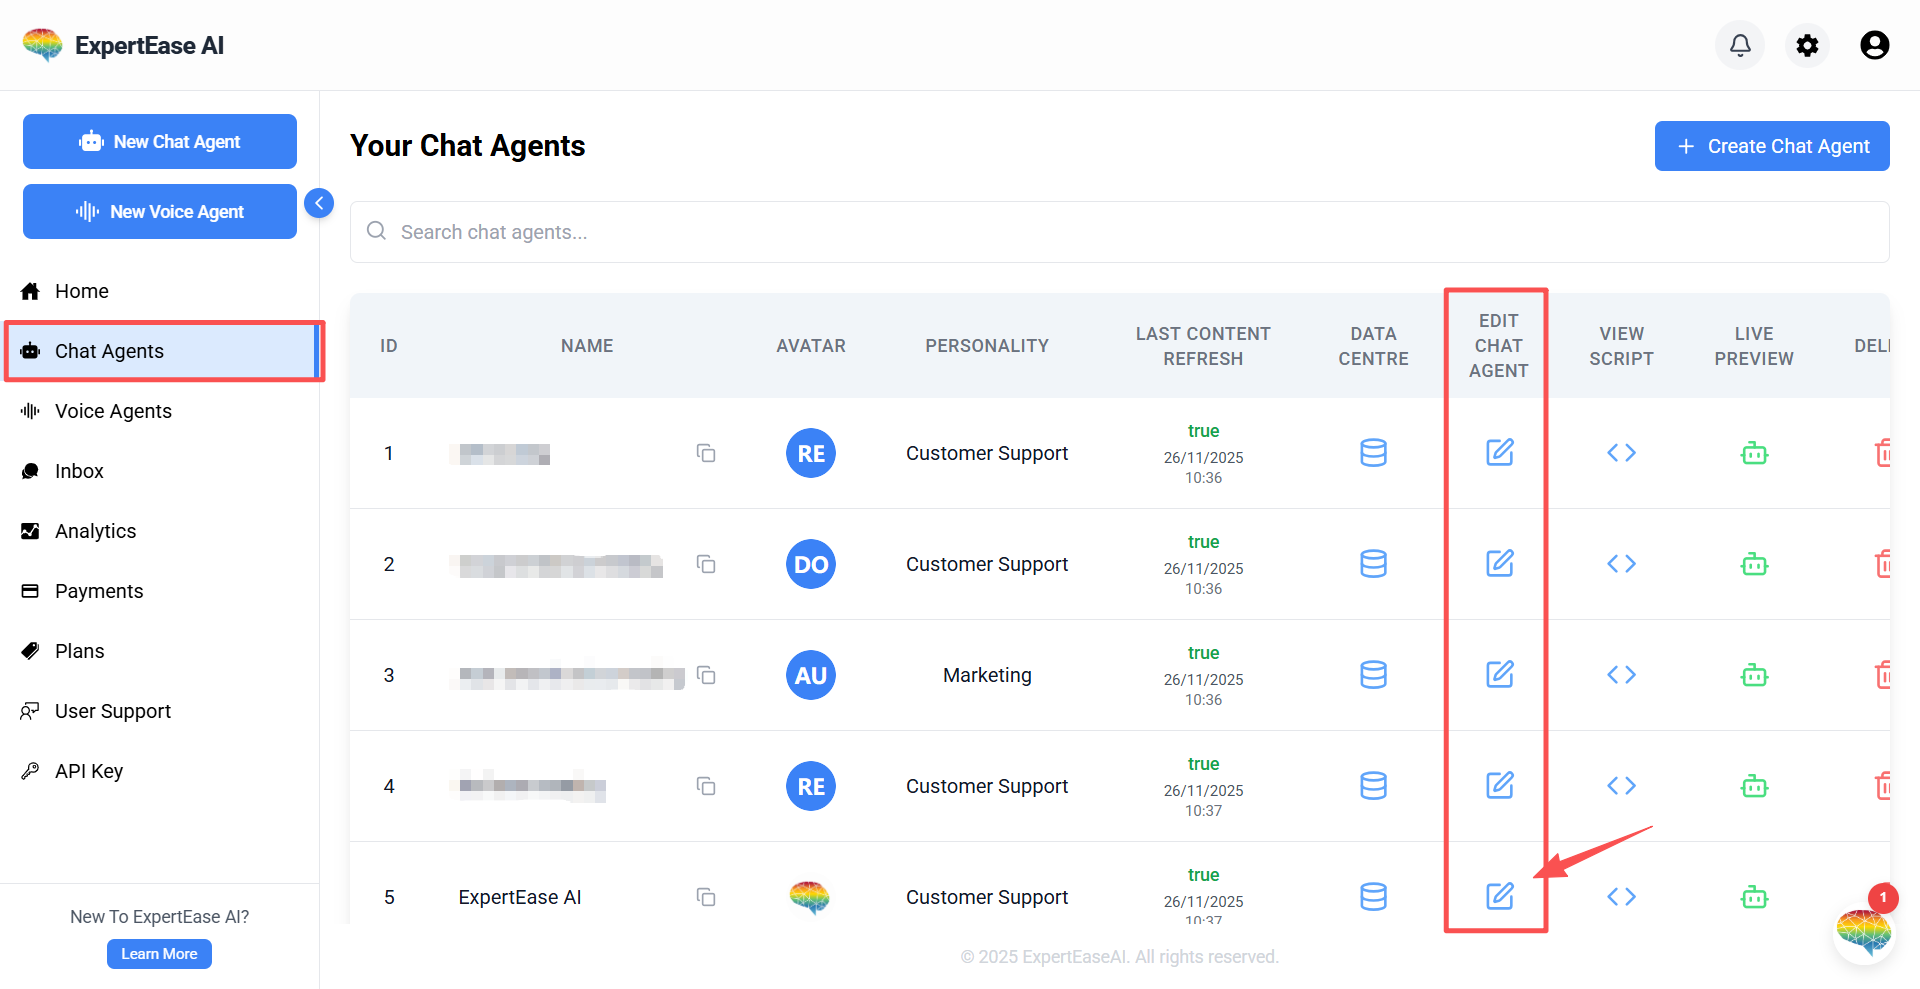Open the user profile account icon

pyautogui.click(x=1874, y=45)
